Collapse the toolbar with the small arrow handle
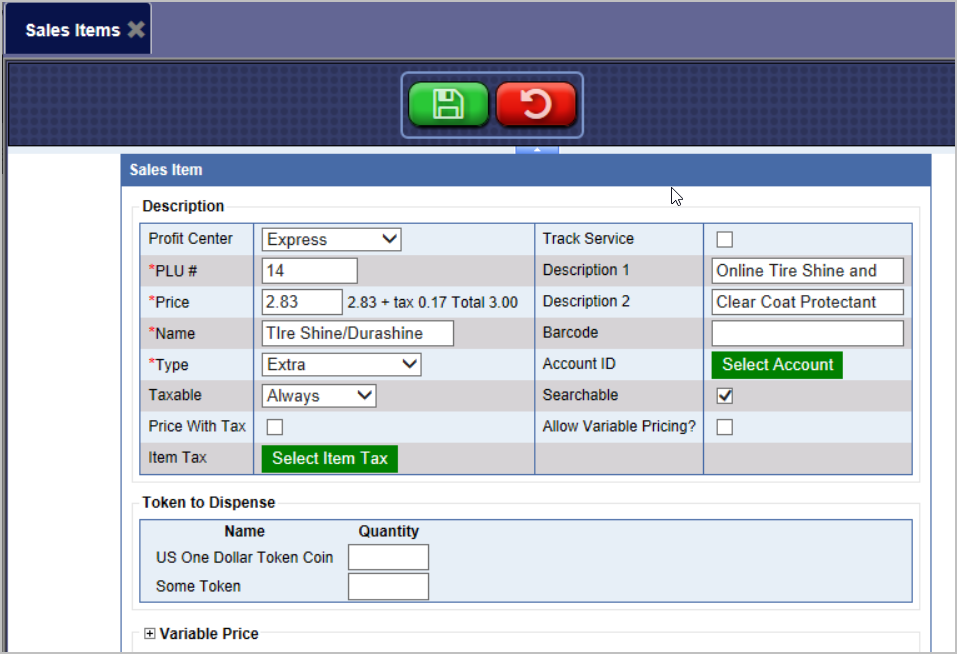This screenshot has height=654, width=957. [537, 150]
